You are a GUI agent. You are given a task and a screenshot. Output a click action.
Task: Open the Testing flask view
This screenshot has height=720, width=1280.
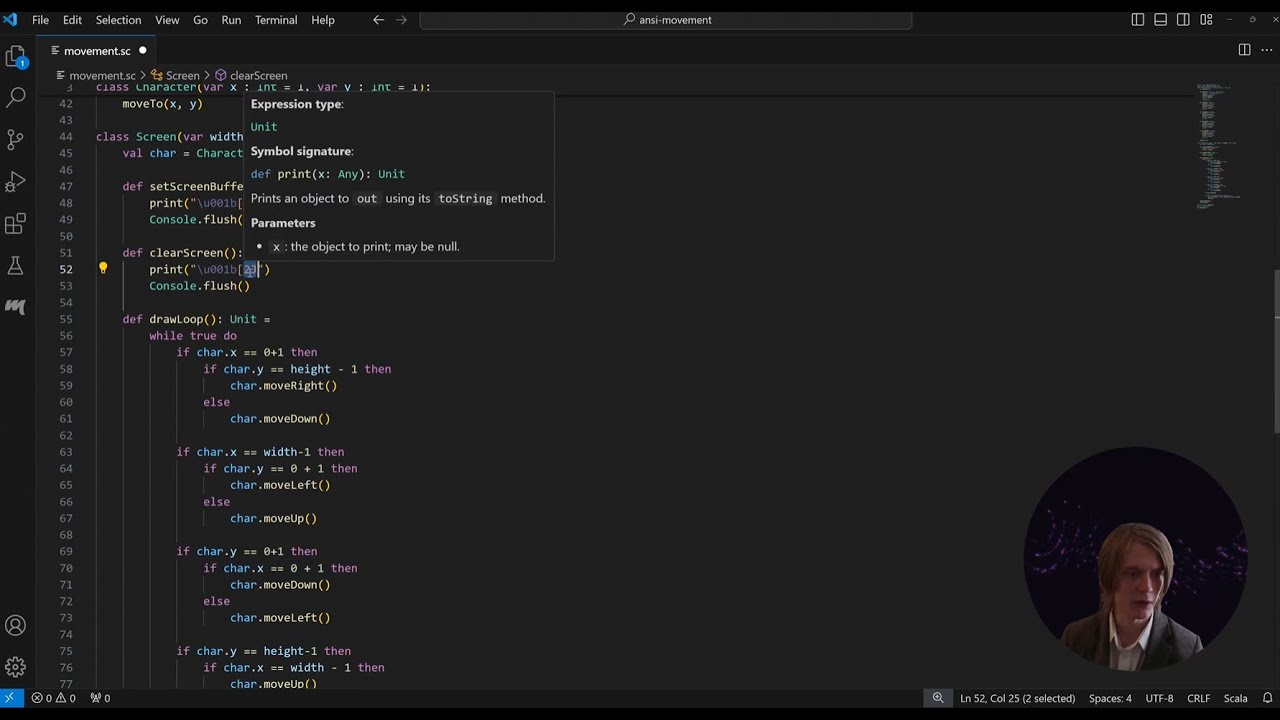pos(16,265)
